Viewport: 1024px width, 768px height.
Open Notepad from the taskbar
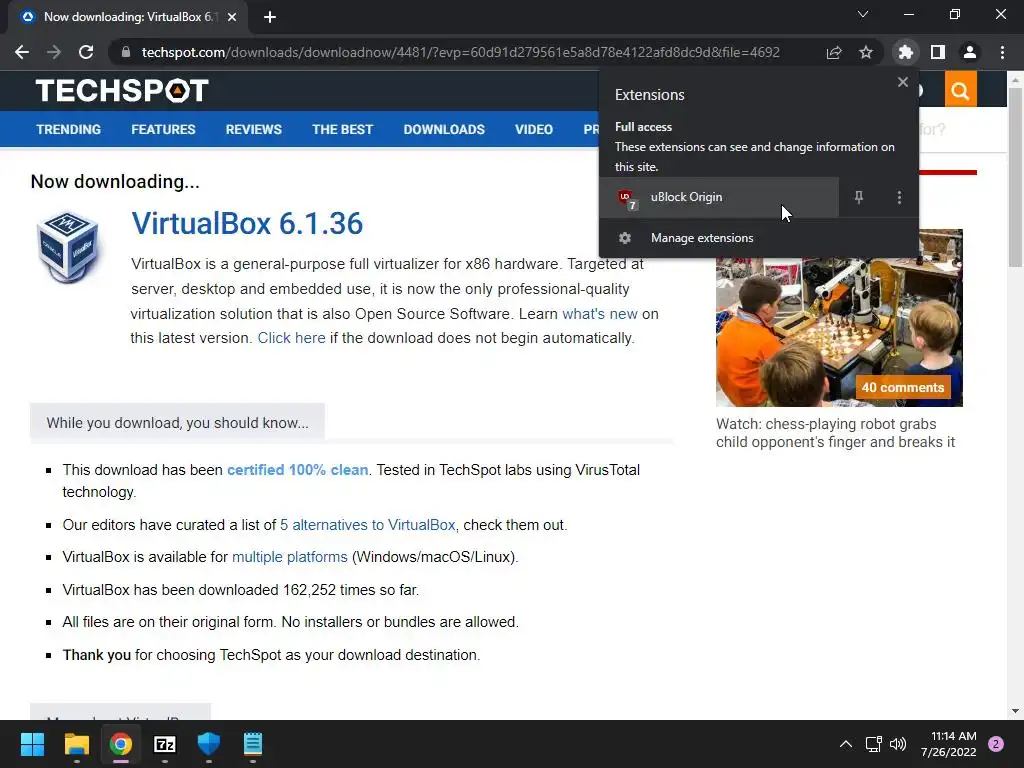[253, 744]
